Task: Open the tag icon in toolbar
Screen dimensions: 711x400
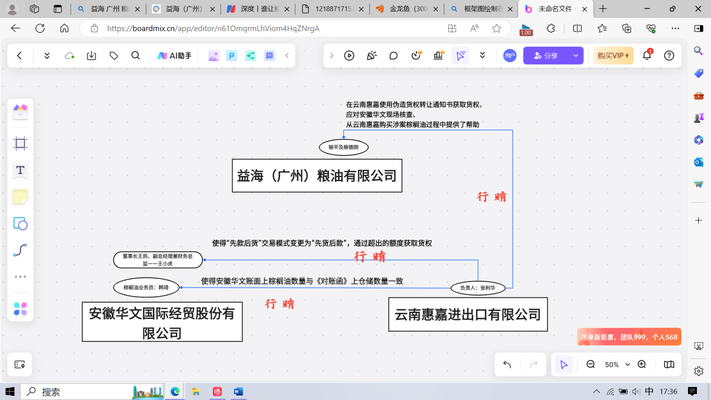Action: [113, 56]
